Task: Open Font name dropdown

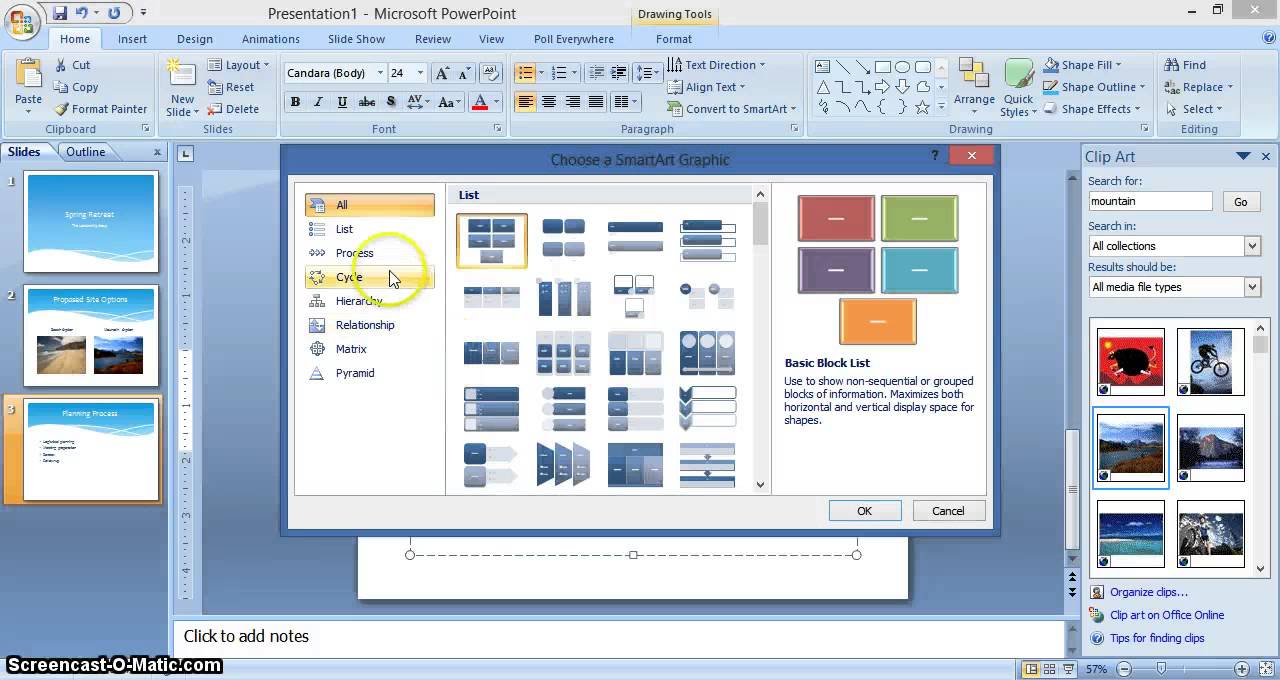Action: (x=380, y=73)
